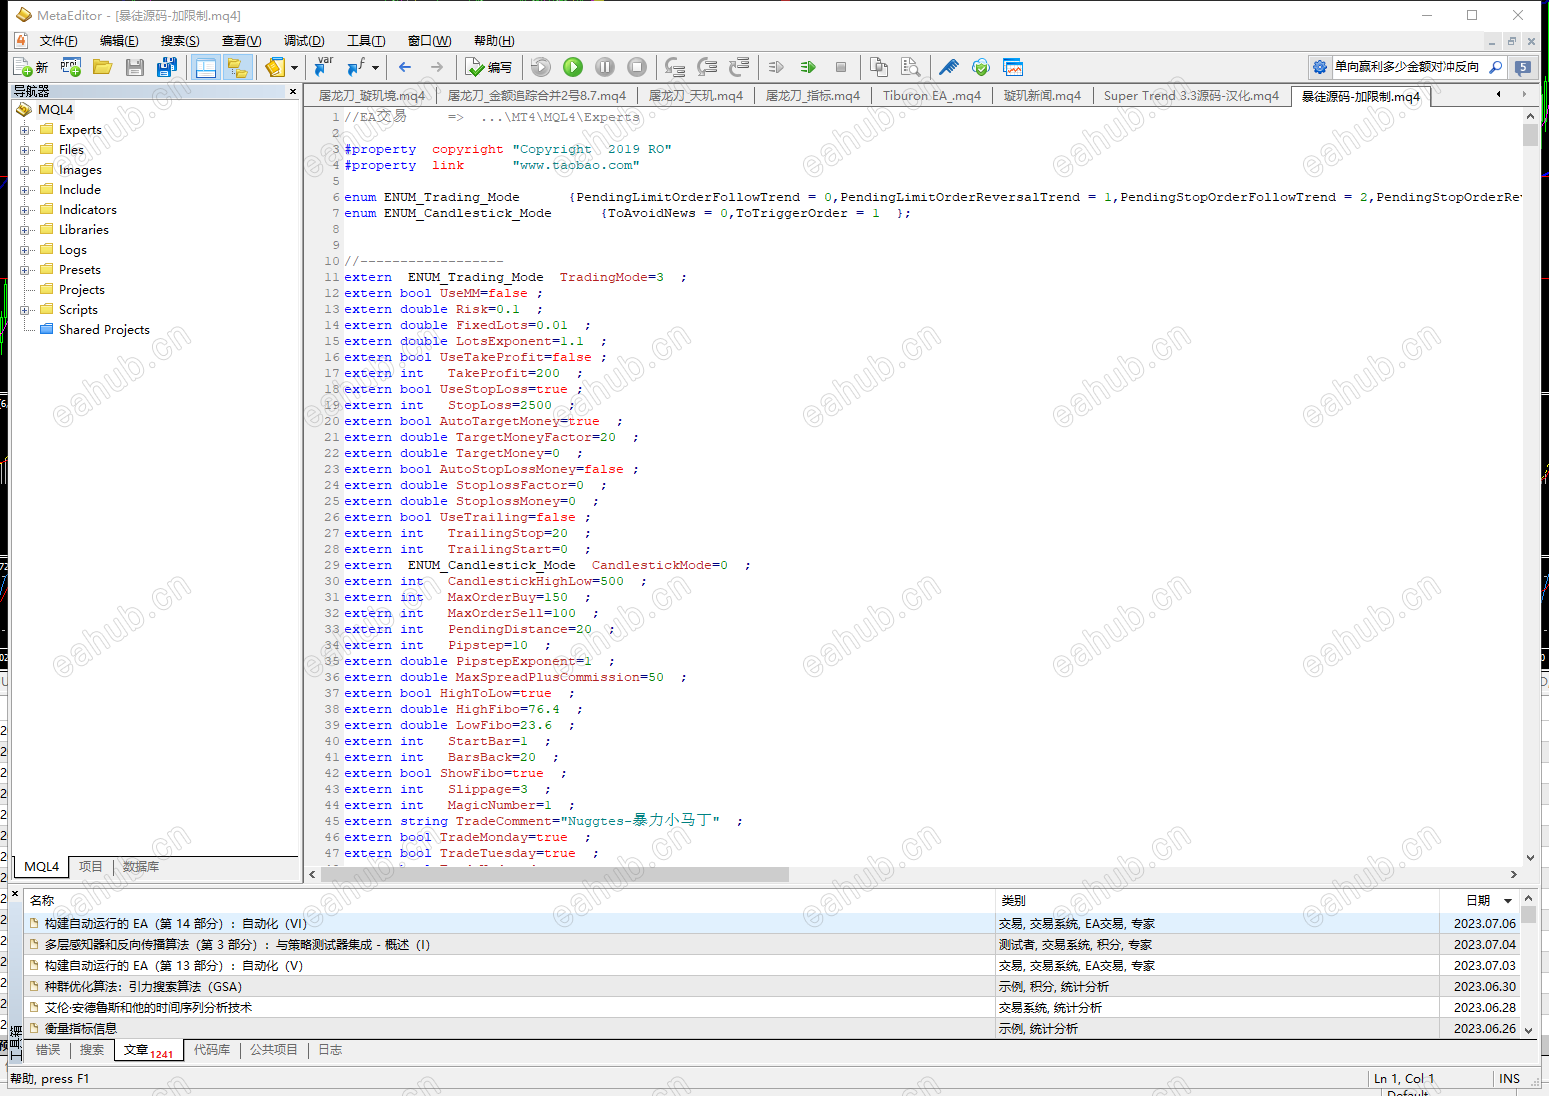Click the search settings gear icon
This screenshot has height=1096, width=1549.
tap(1320, 67)
